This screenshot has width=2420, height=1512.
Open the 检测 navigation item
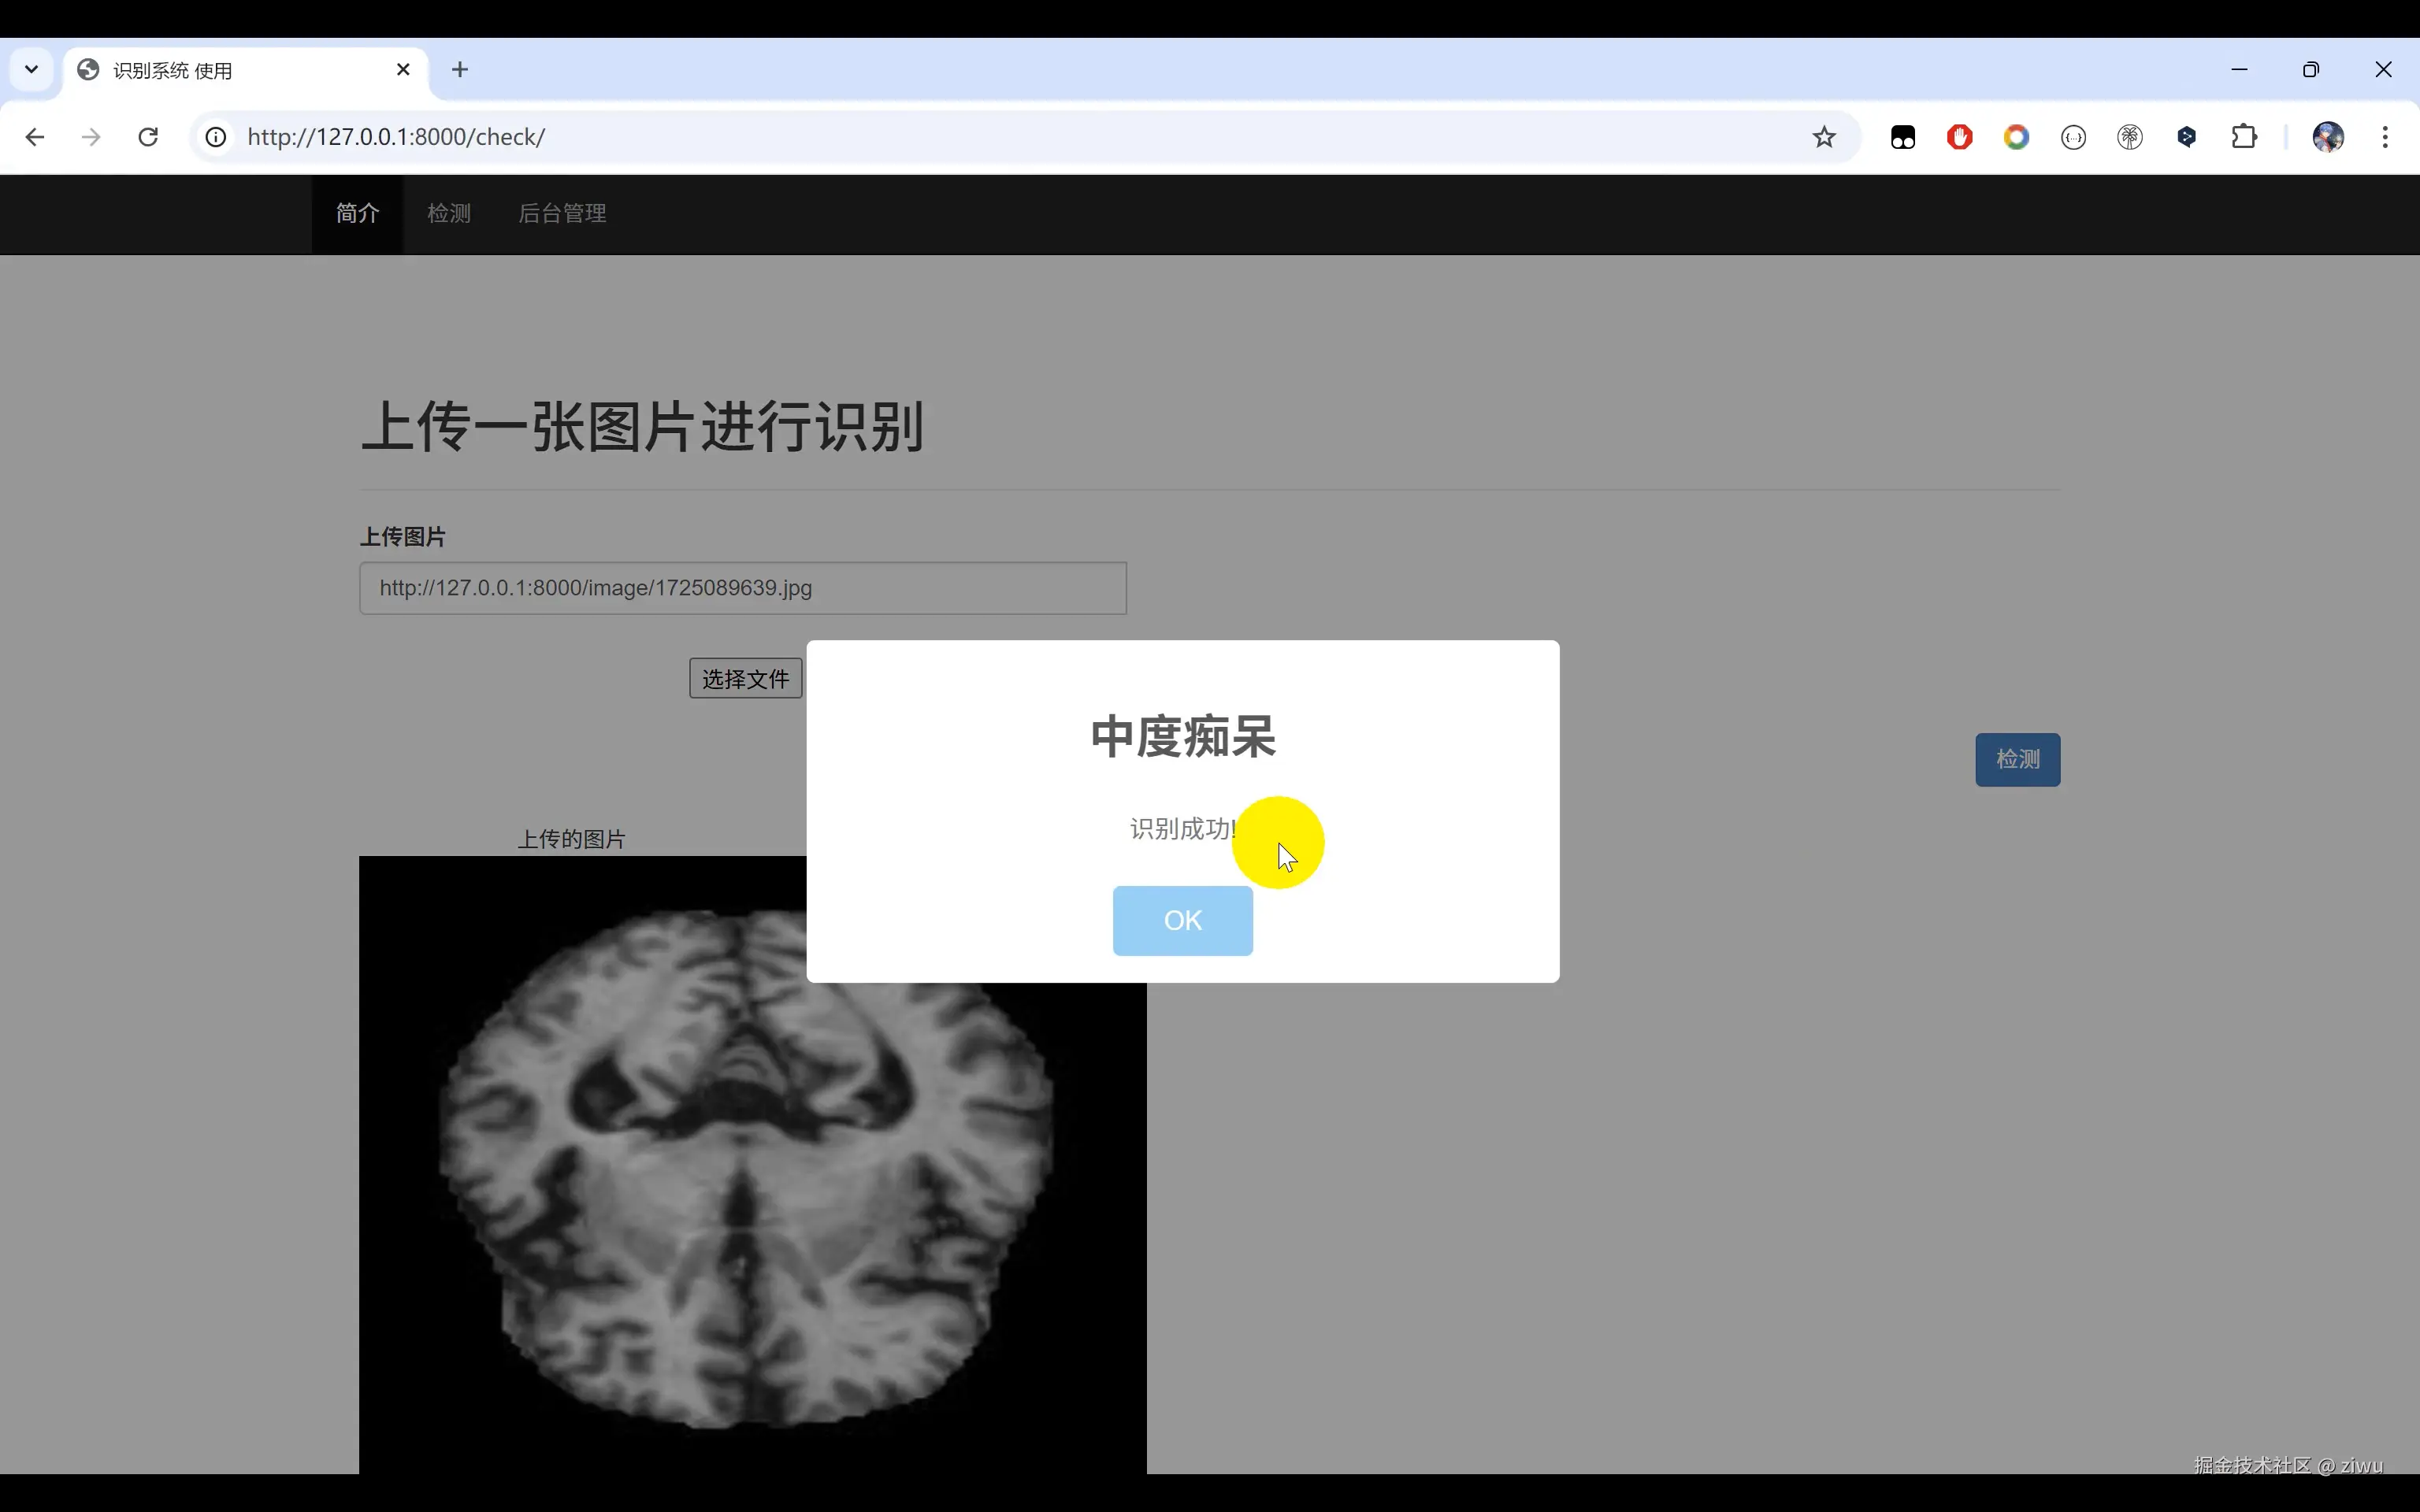[448, 214]
